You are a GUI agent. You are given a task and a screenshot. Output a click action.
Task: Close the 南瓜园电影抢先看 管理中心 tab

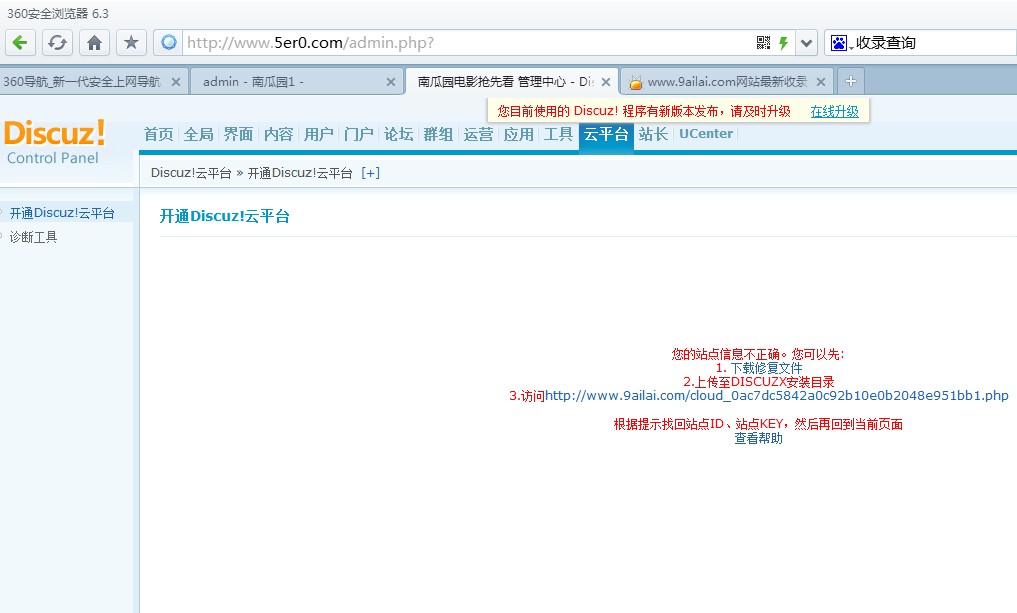(x=606, y=82)
